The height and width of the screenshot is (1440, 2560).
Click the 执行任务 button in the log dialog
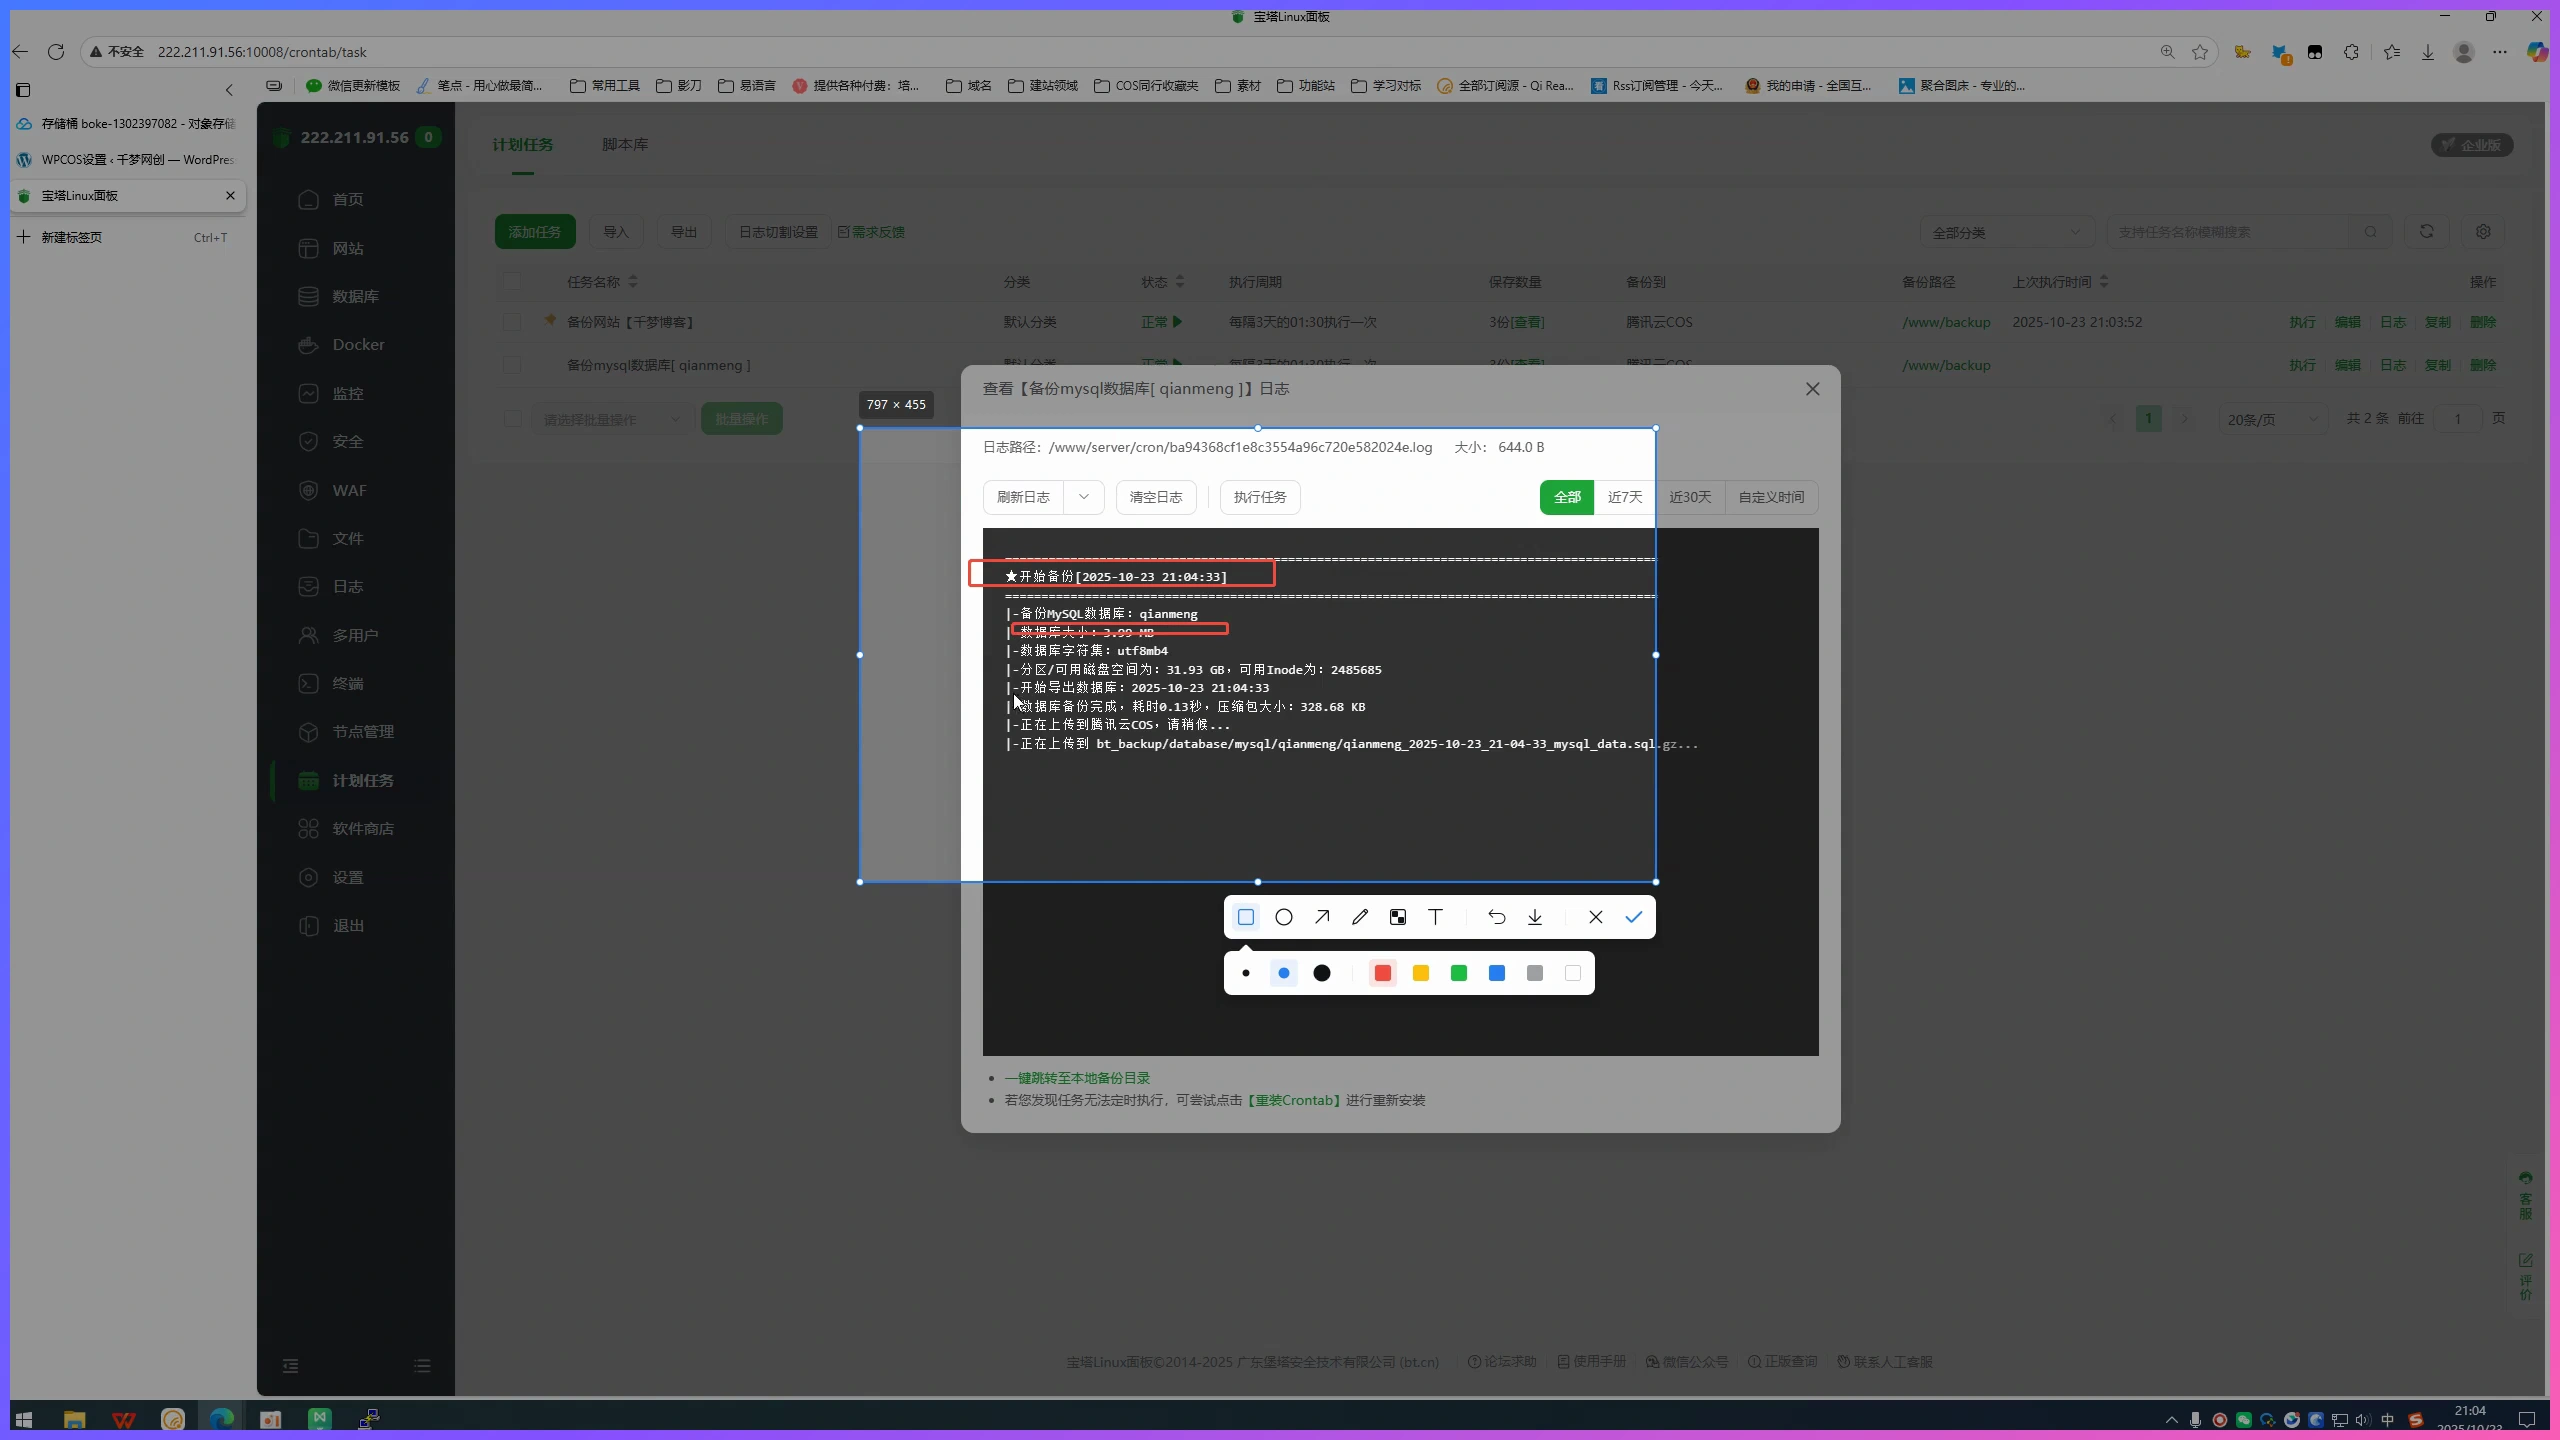[x=1260, y=497]
